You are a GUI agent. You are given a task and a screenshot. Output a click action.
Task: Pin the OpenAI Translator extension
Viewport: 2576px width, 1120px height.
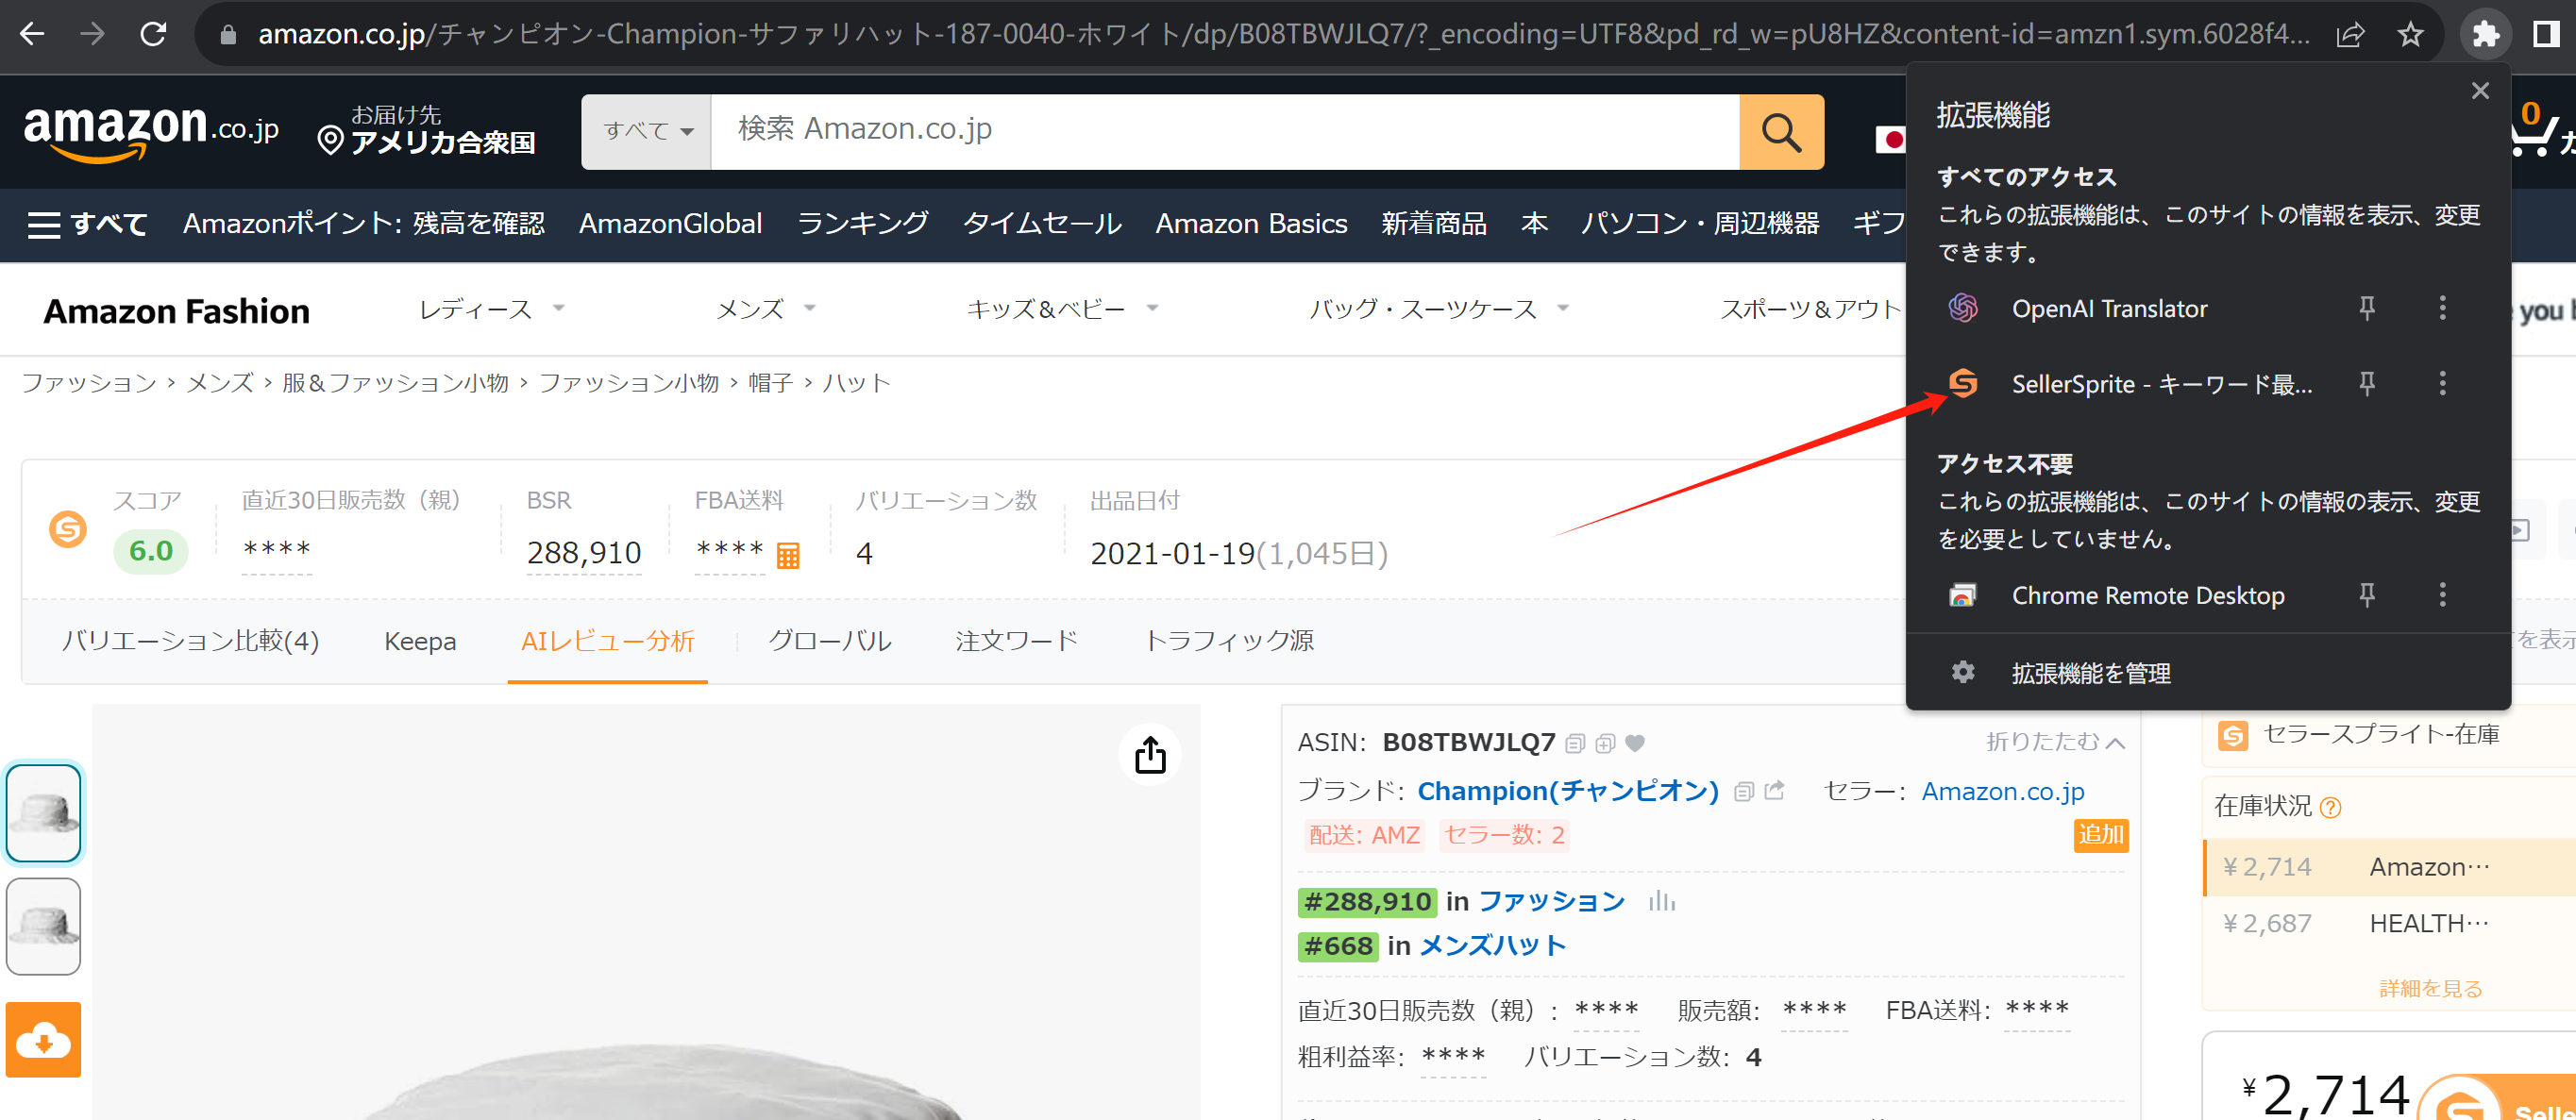[x=2366, y=308]
